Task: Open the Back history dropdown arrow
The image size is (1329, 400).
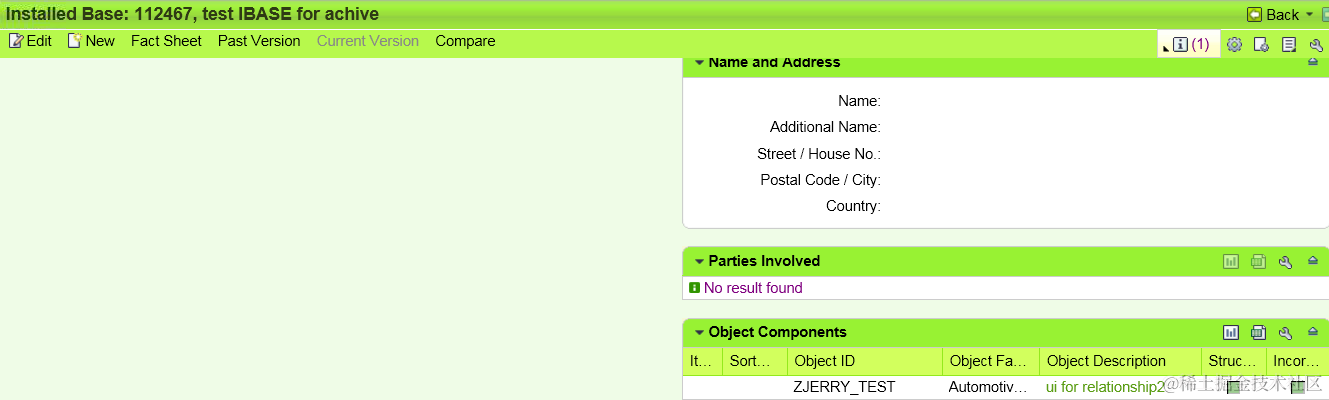Action: point(1309,15)
